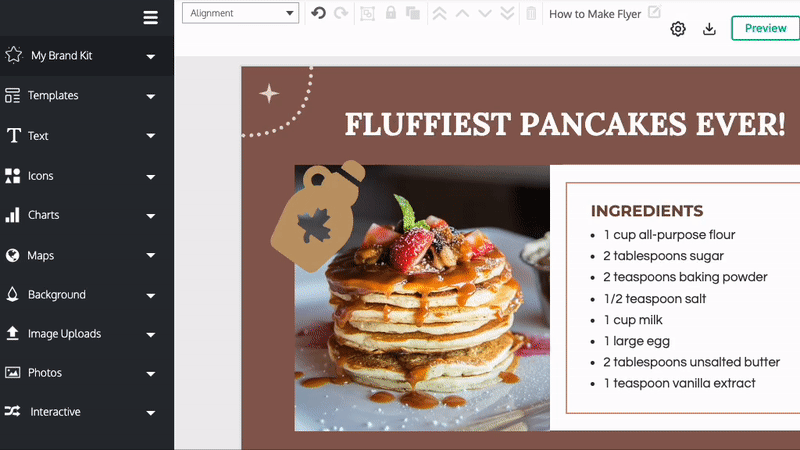Click the trash delete icon
The height and width of the screenshot is (450, 800).
[531, 13]
